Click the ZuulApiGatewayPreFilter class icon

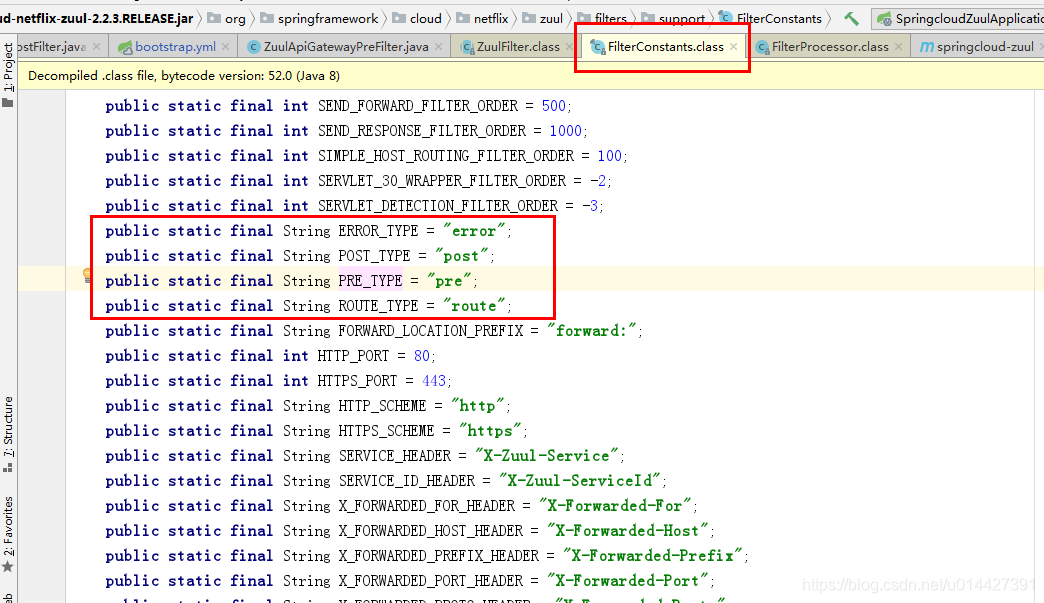(x=253, y=47)
